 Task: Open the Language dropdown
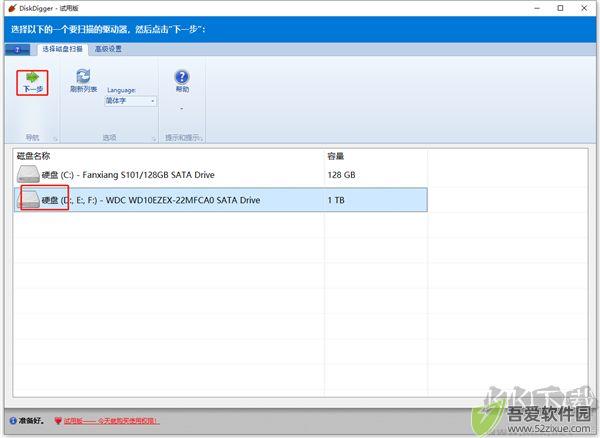click(x=130, y=101)
